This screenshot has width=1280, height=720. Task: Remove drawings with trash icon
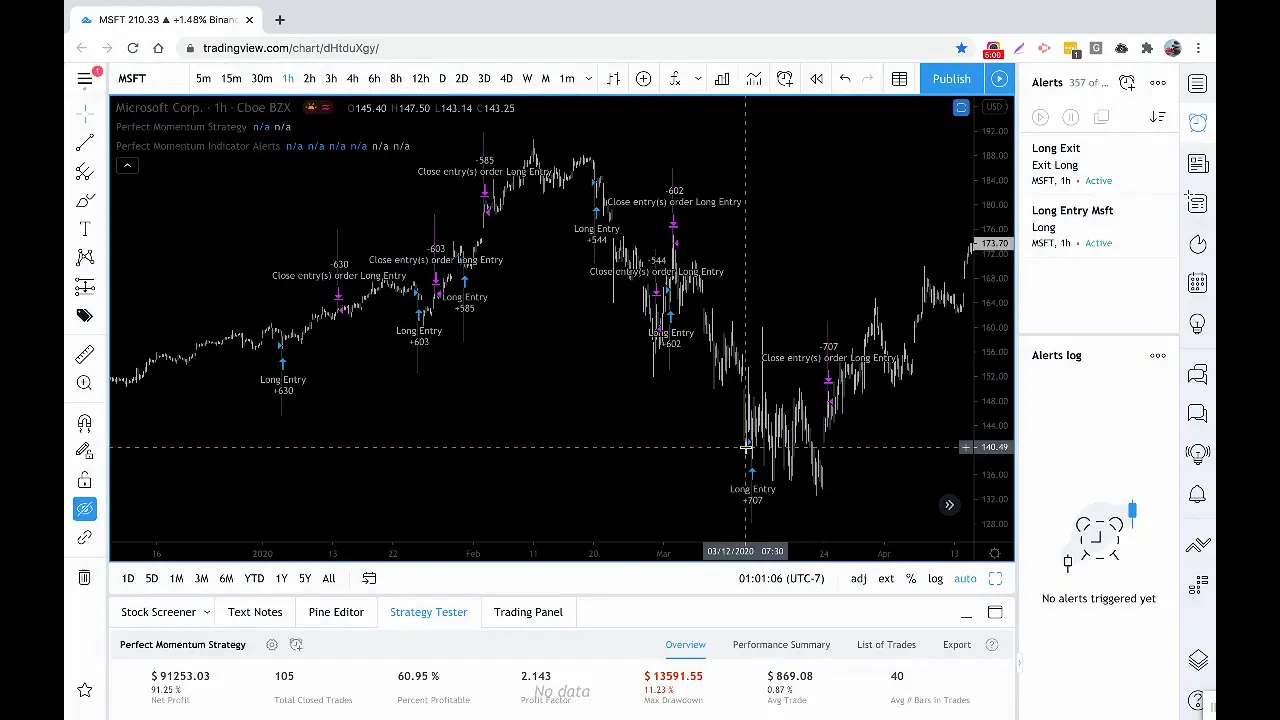point(85,578)
